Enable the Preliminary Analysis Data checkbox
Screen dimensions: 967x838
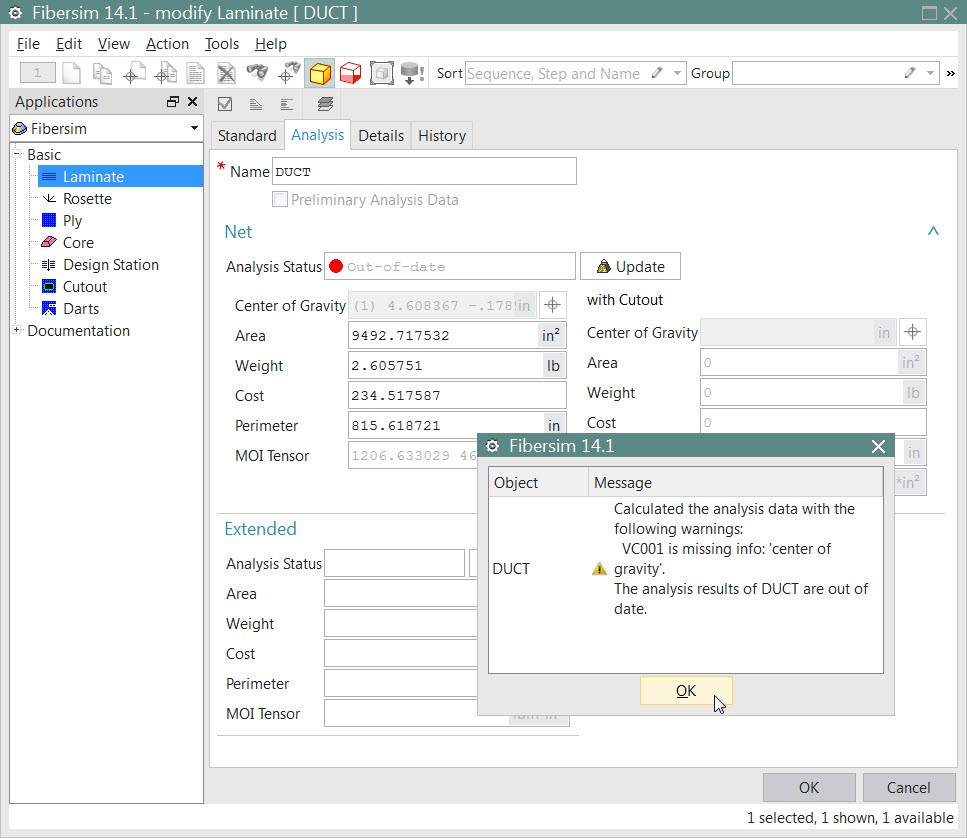[x=280, y=199]
